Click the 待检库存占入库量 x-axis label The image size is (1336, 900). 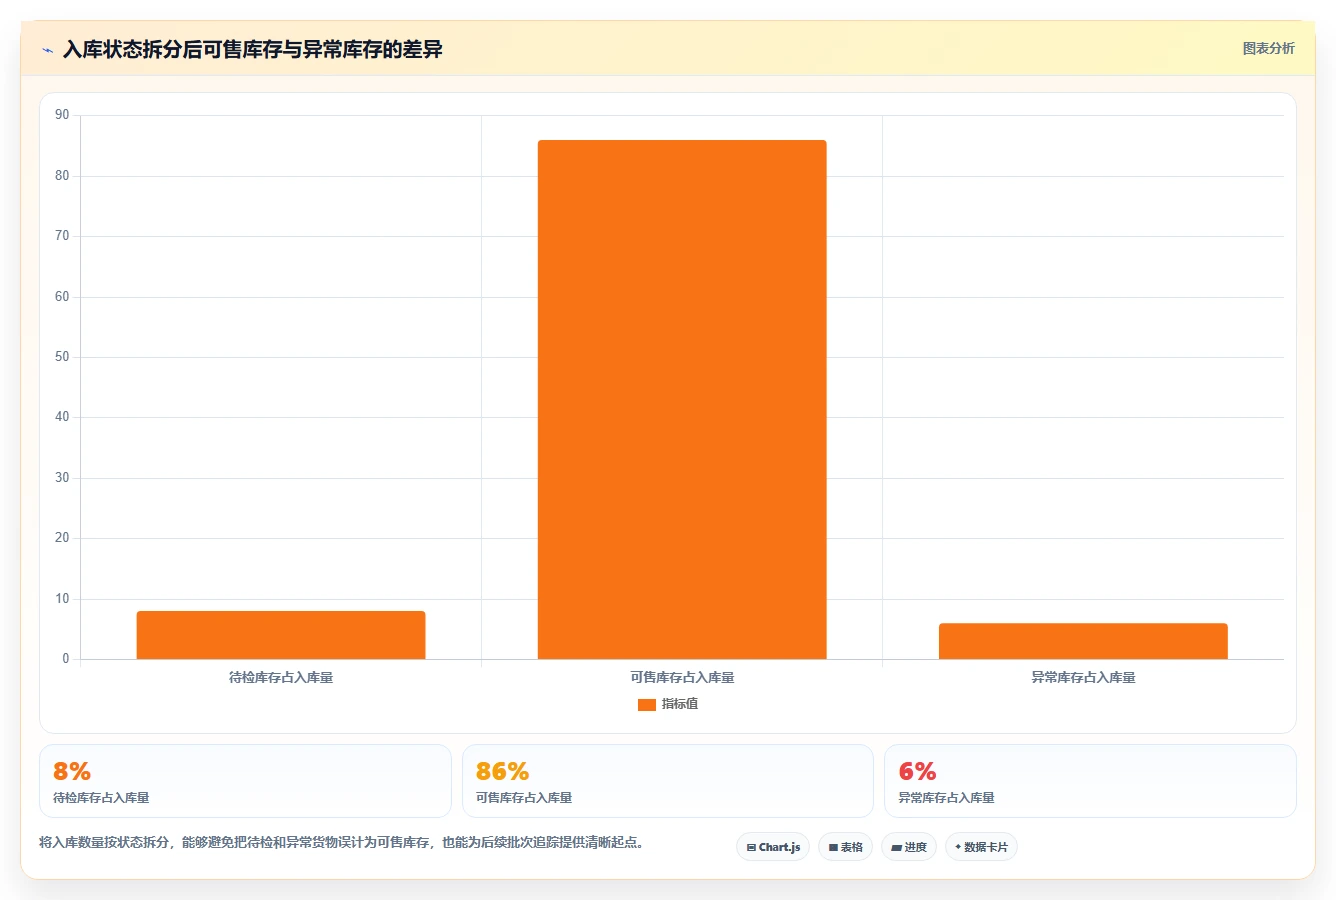[281, 677]
